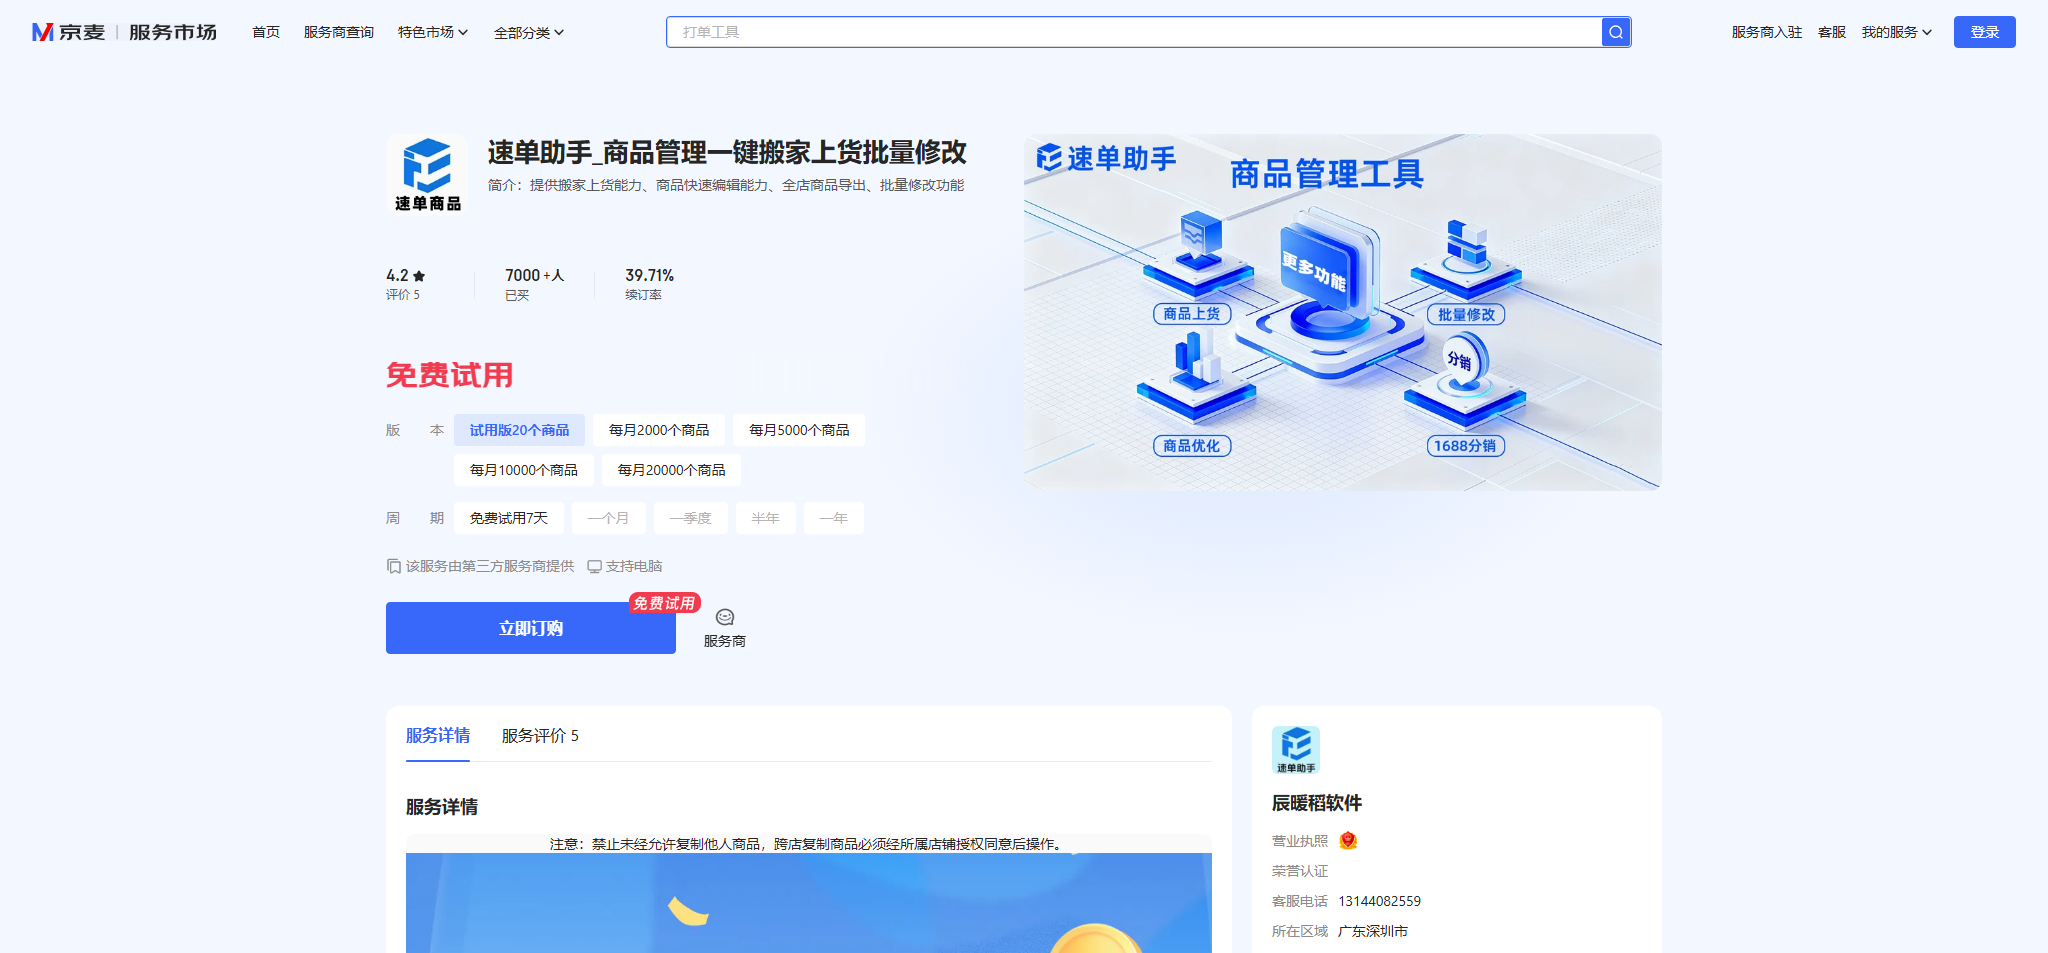This screenshot has width=2048, height=953.
Task: Click the 39.71% renewal rate
Action: click(650, 275)
